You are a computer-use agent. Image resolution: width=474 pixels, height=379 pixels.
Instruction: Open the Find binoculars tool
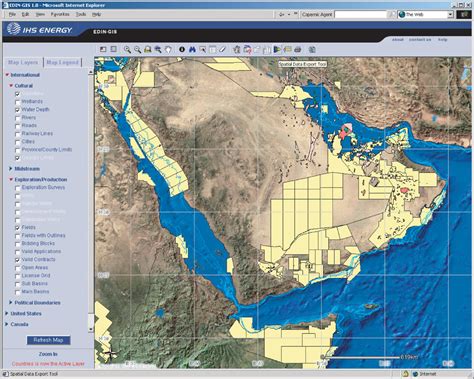[x=192, y=49]
